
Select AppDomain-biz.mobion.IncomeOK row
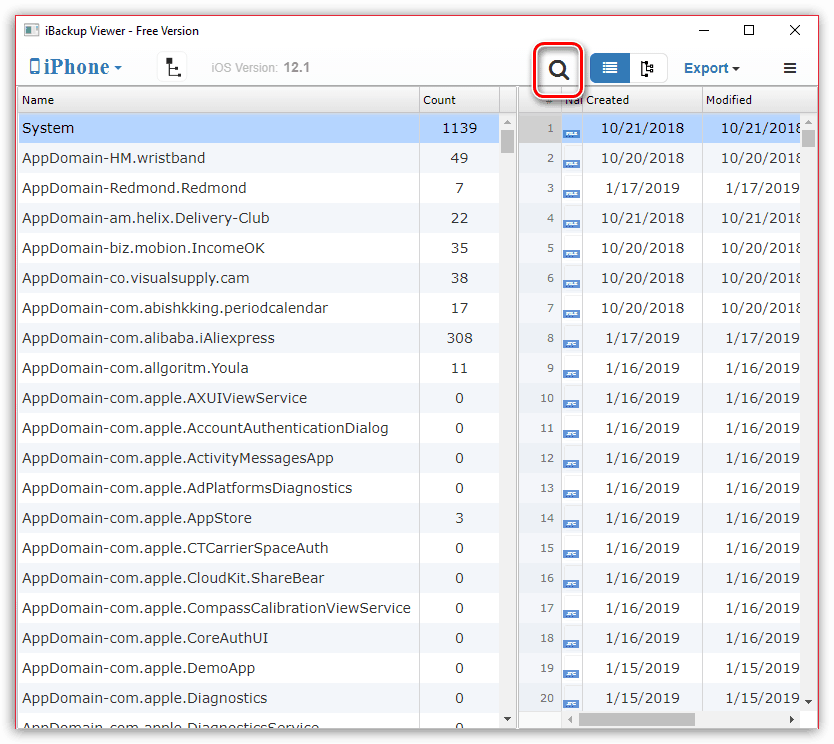pos(259,248)
